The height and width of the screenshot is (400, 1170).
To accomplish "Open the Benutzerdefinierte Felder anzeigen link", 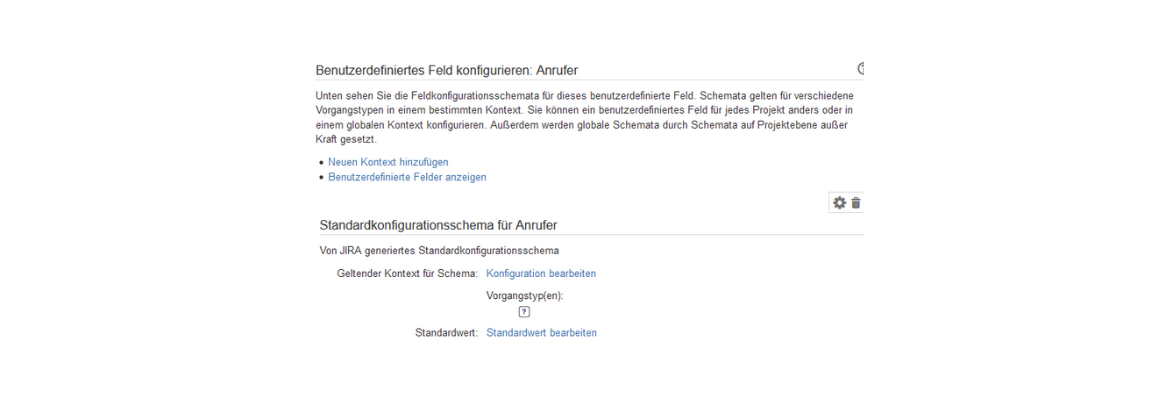I will (x=407, y=177).
